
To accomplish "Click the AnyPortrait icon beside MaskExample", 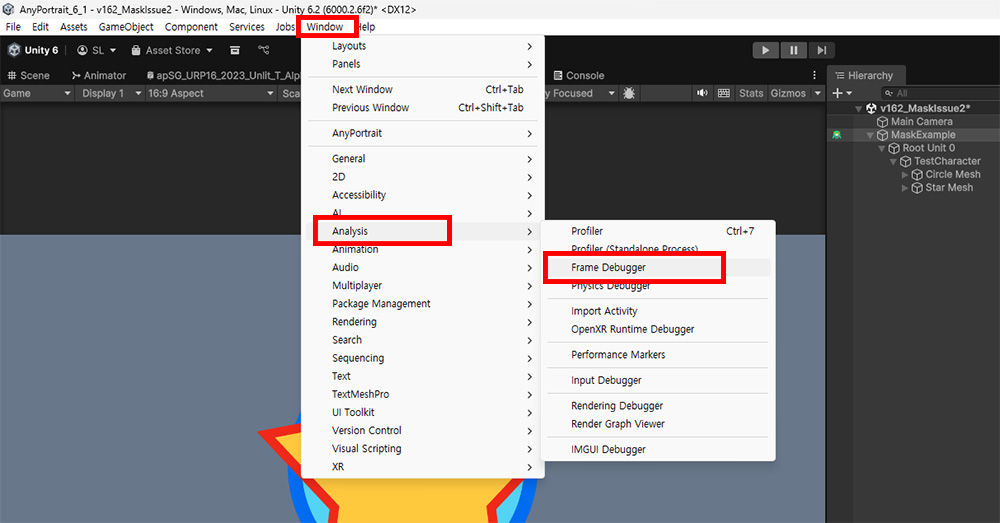I will 836,135.
